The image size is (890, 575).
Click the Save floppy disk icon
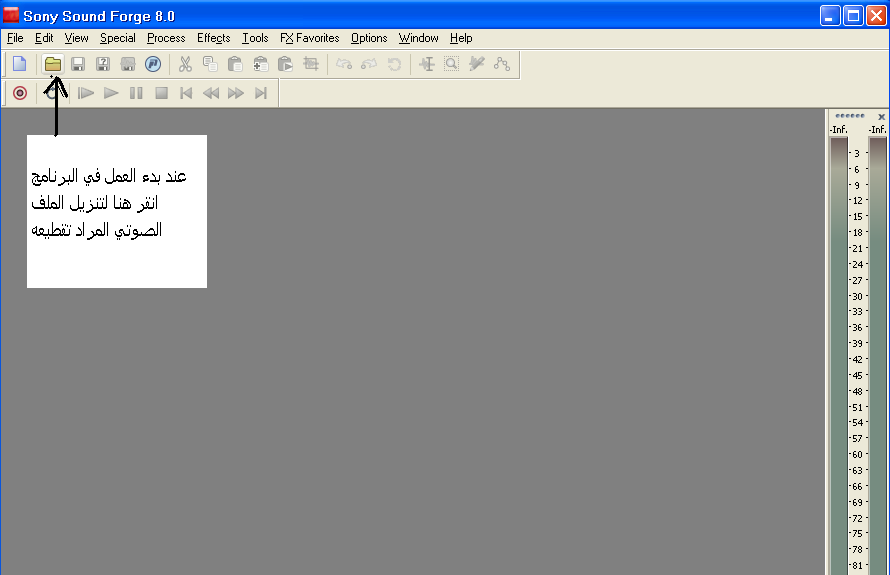(78, 64)
